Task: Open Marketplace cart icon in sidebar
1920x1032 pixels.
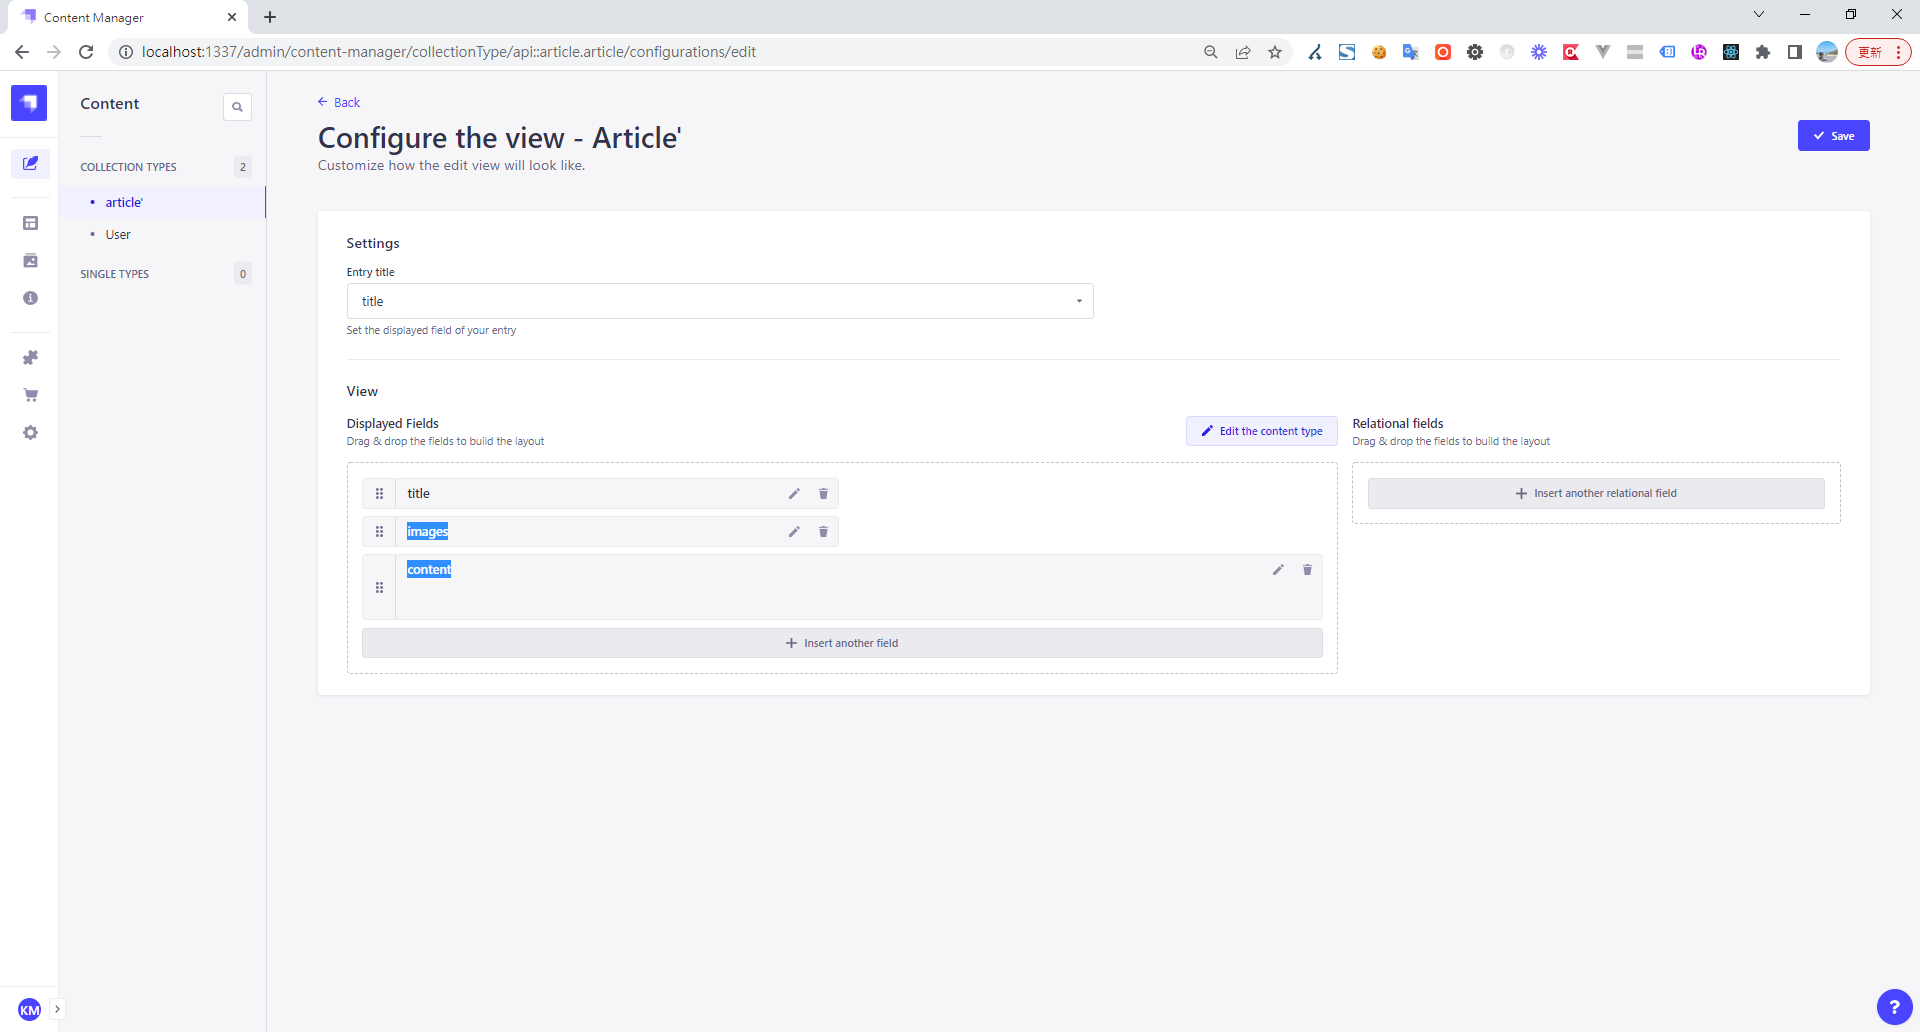Action: point(30,395)
